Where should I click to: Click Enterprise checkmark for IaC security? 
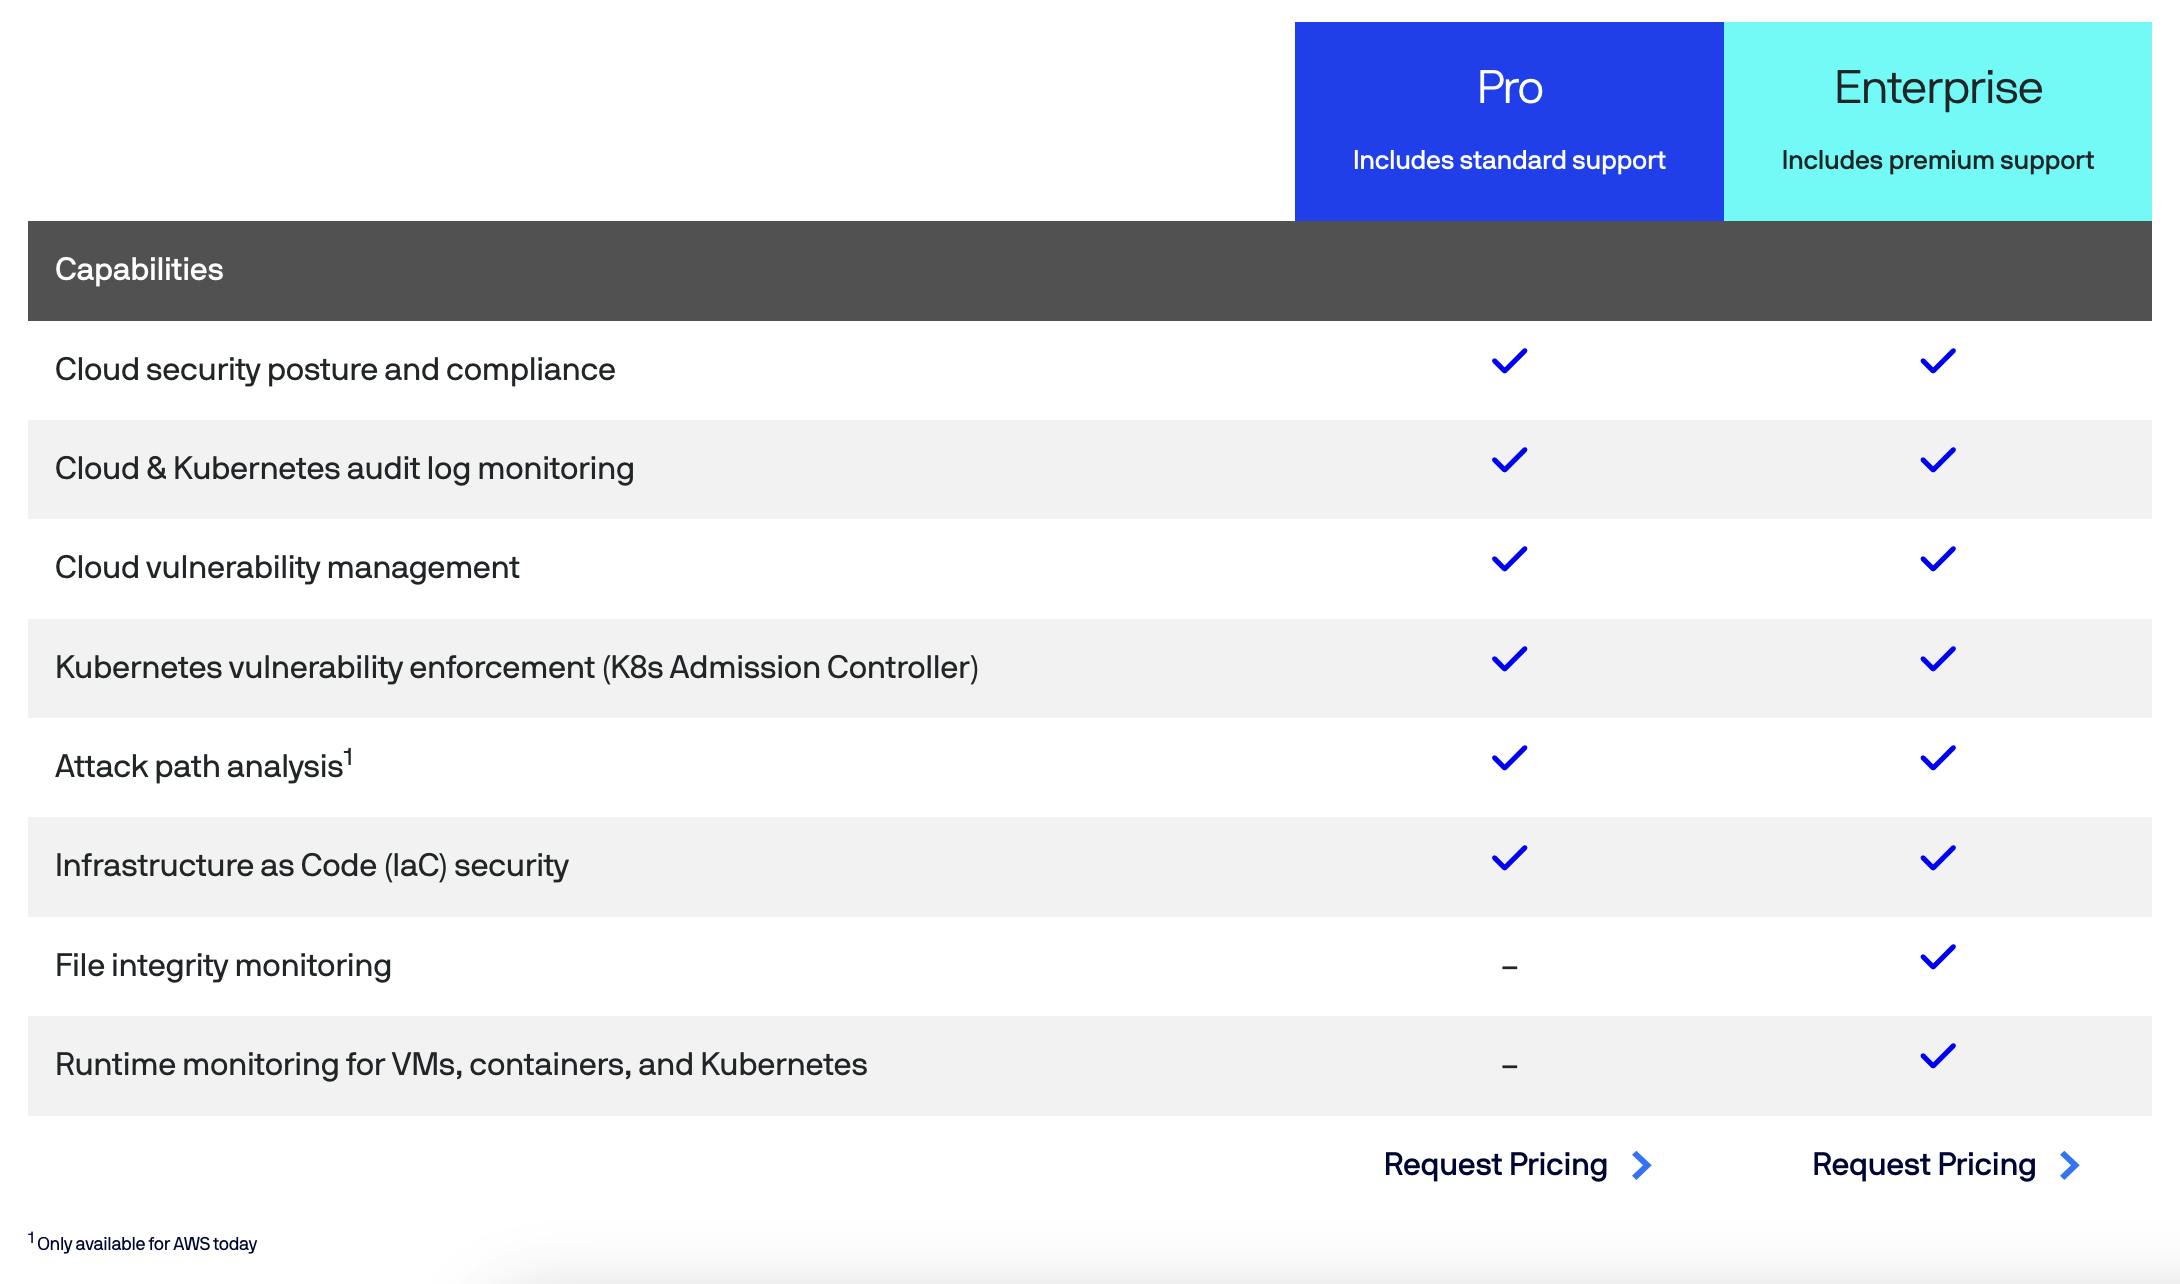click(1937, 858)
